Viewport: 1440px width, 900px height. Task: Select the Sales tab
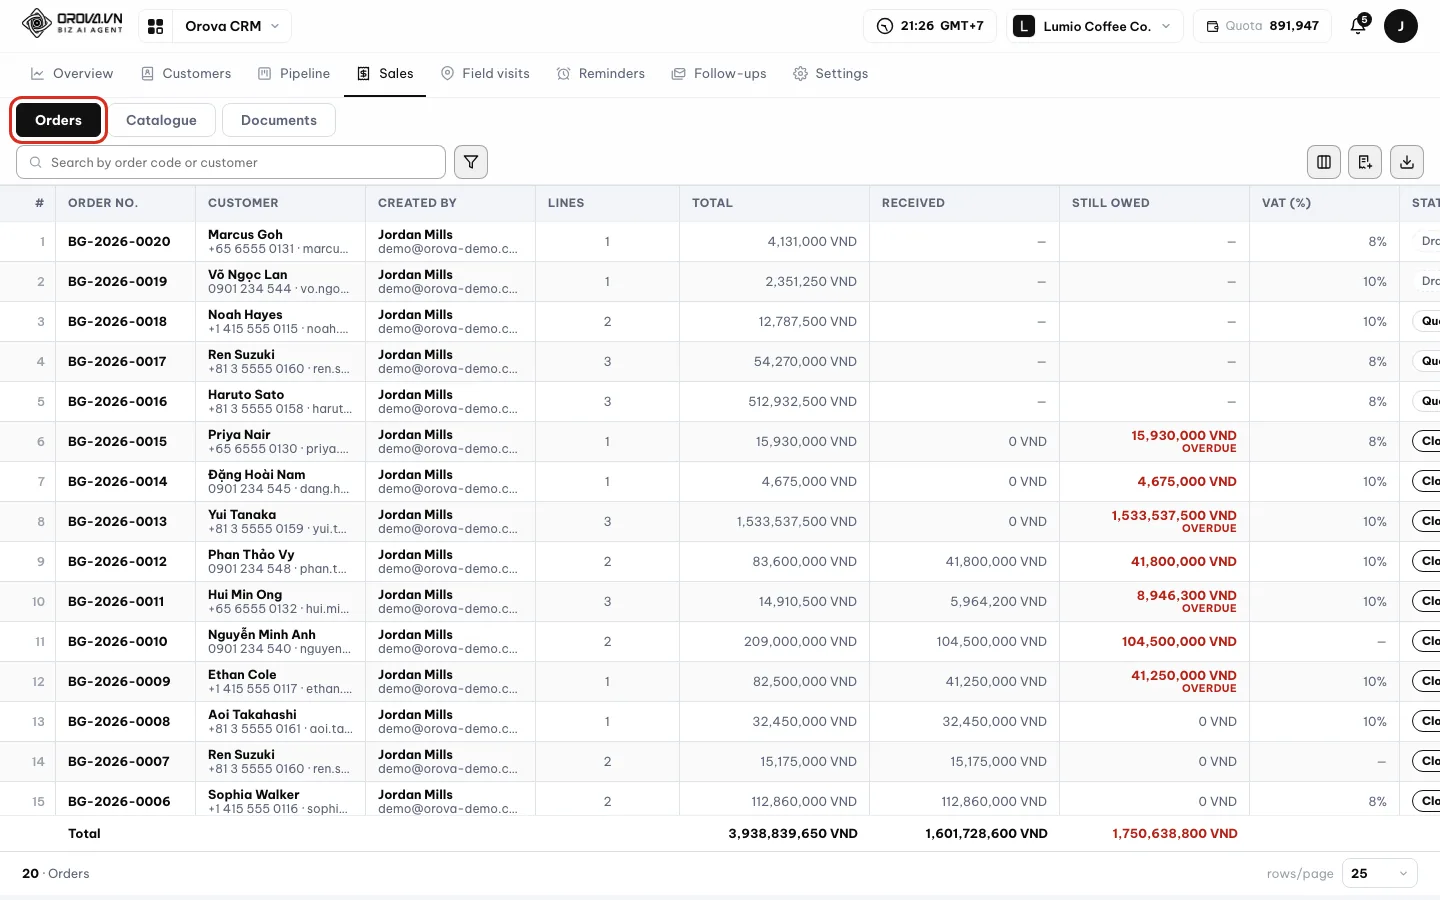[385, 74]
